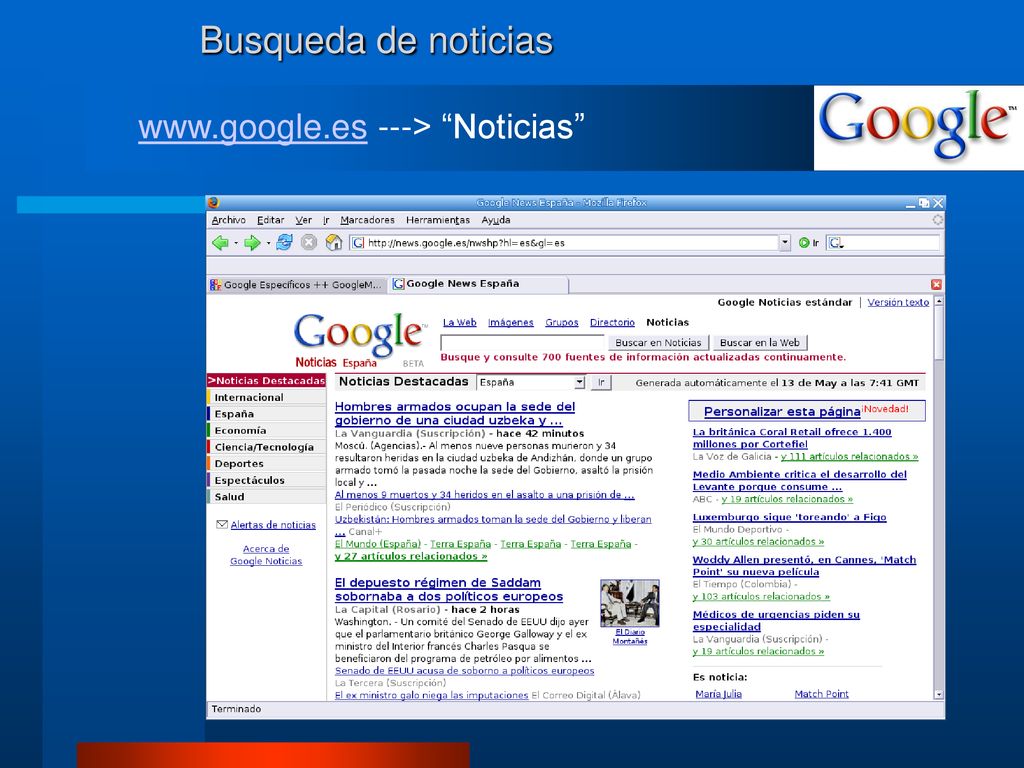
Task: Click the El Diario Montañés link under the photo
Action: tap(630, 637)
